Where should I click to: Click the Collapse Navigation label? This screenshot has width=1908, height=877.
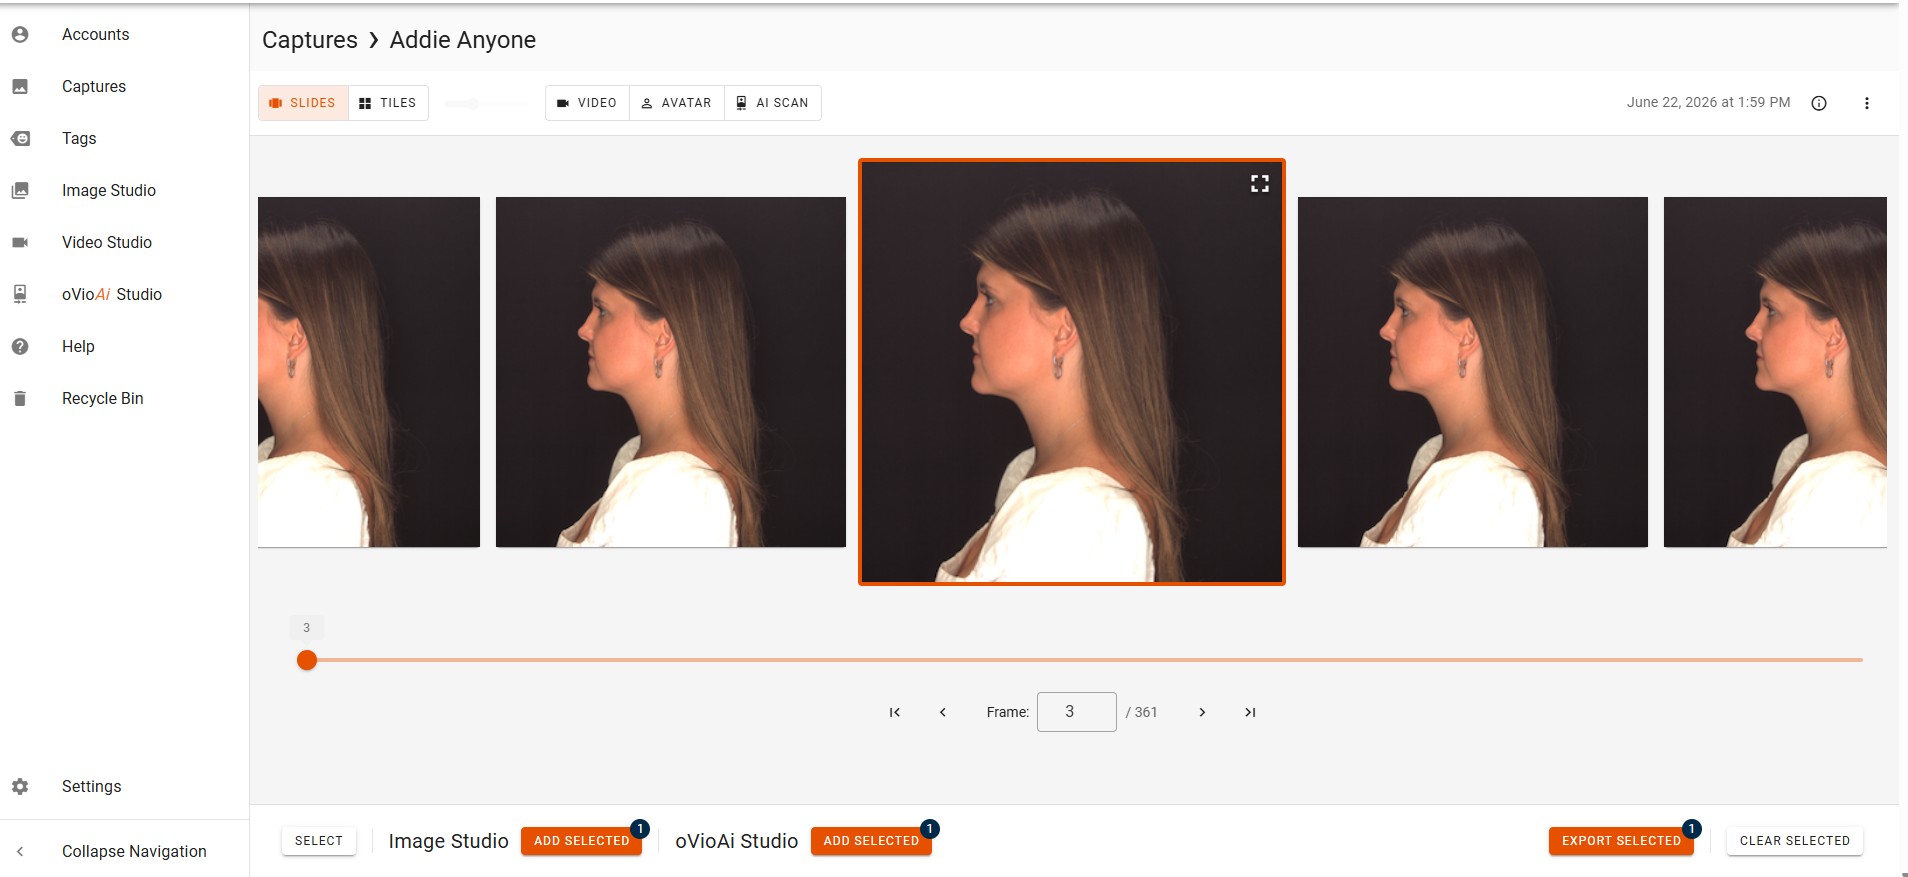tap(134, 851)
